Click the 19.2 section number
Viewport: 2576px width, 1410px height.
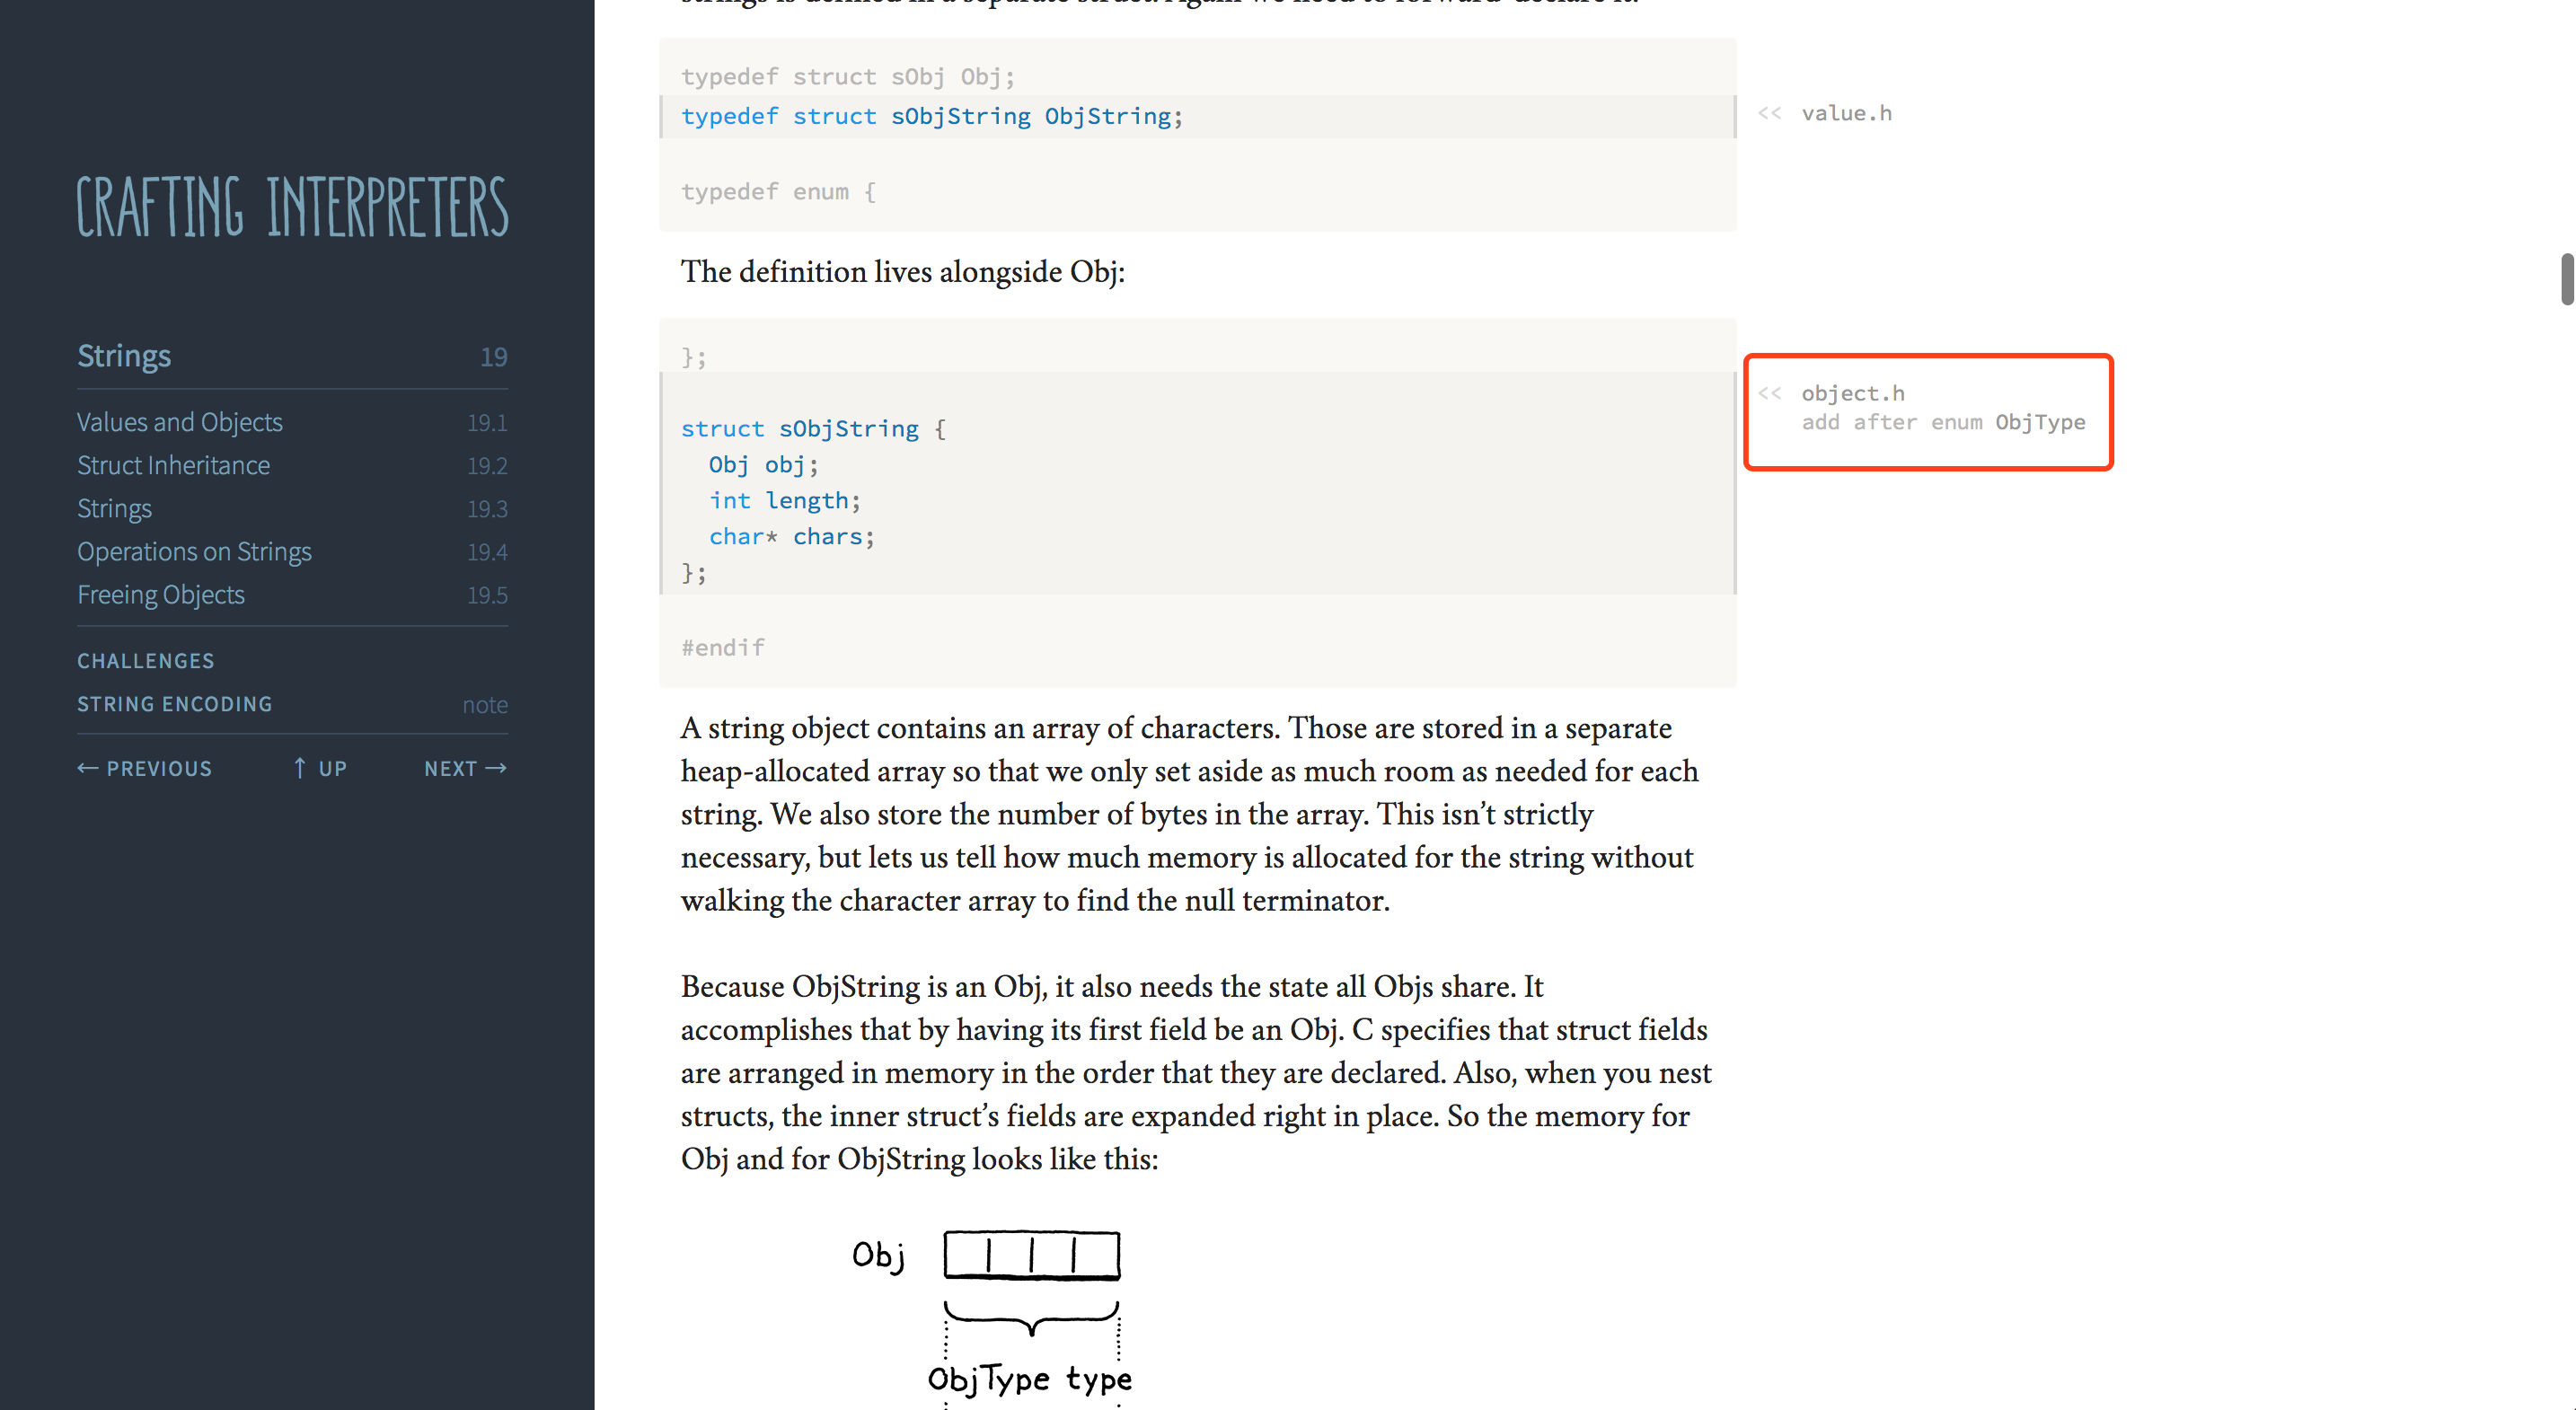coord(487,465)
